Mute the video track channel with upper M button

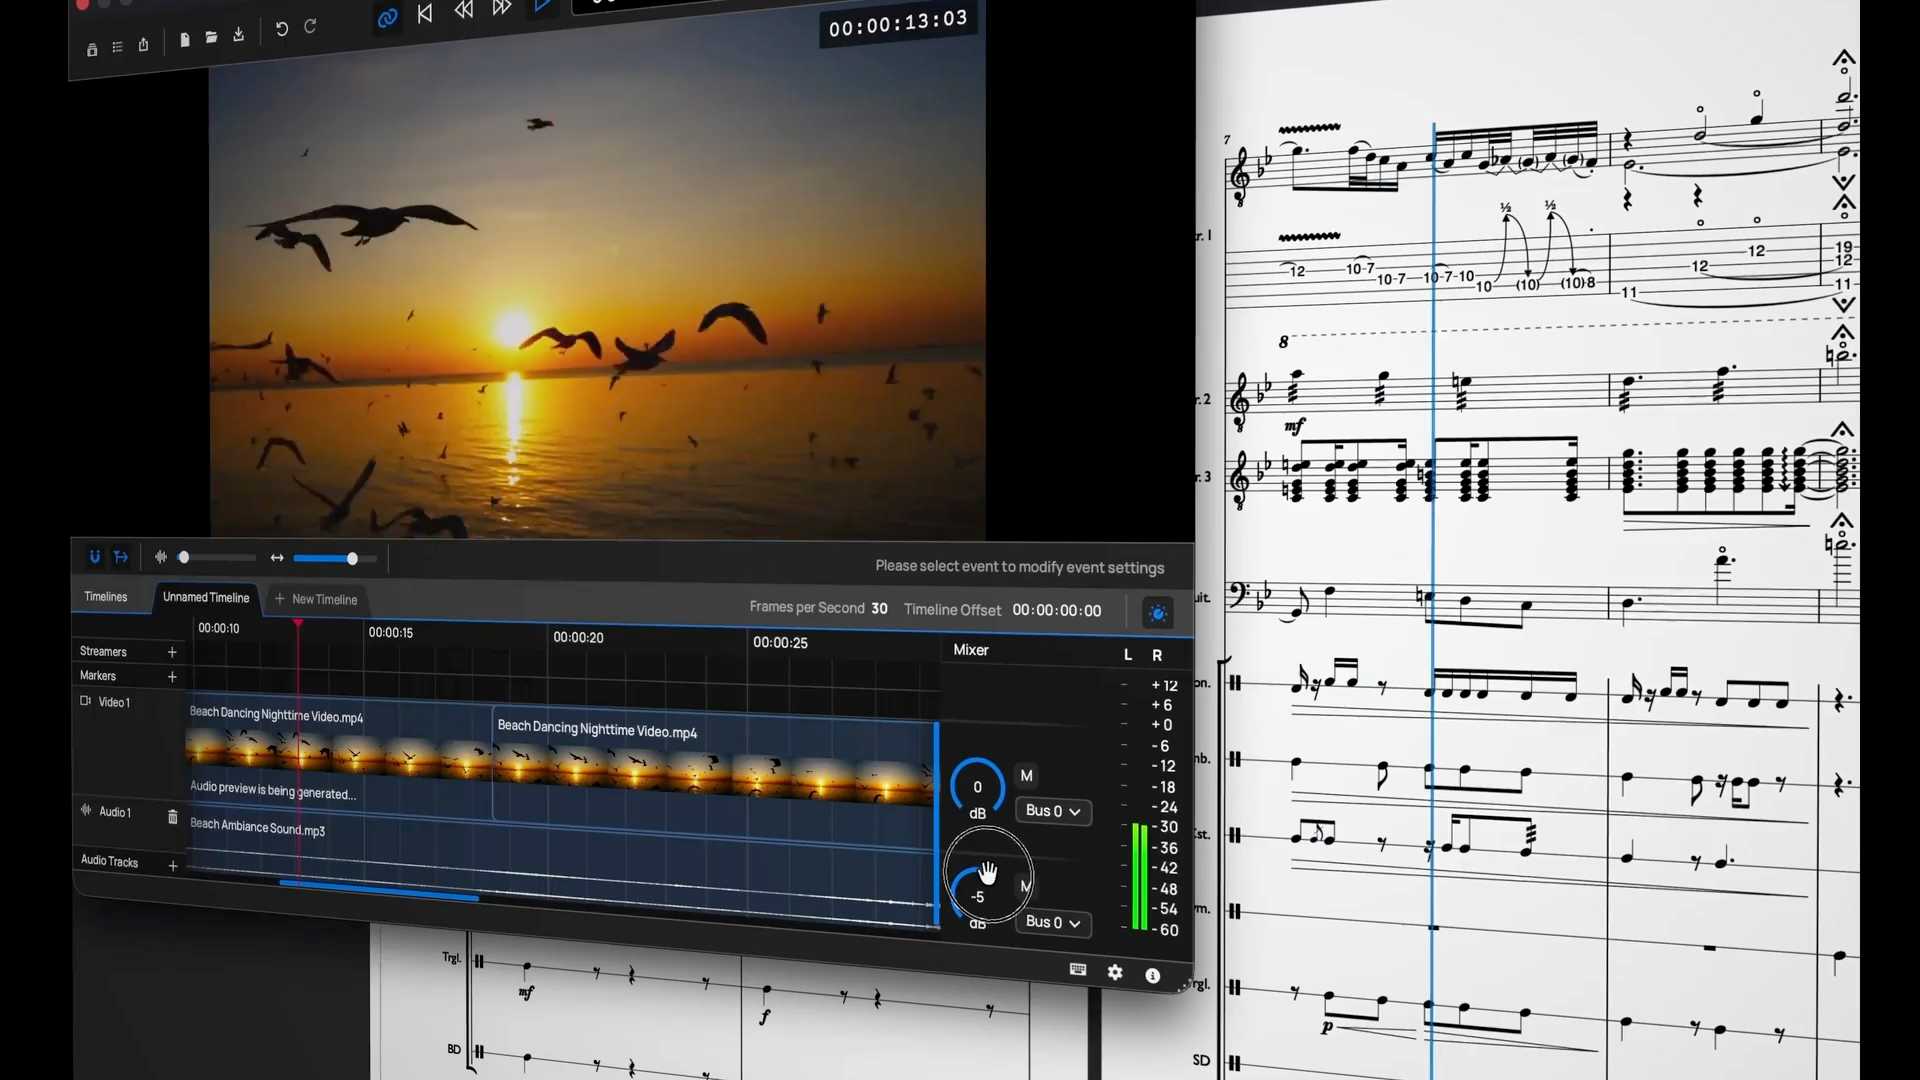click(1026, 775)
